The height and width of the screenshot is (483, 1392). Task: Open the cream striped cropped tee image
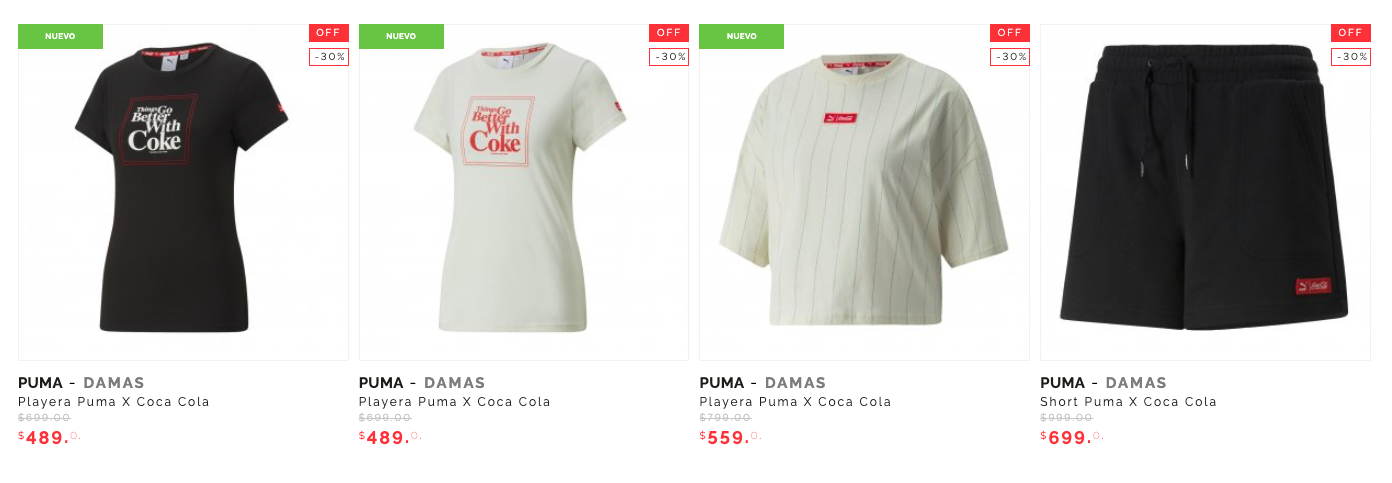[x=864, y=192]
